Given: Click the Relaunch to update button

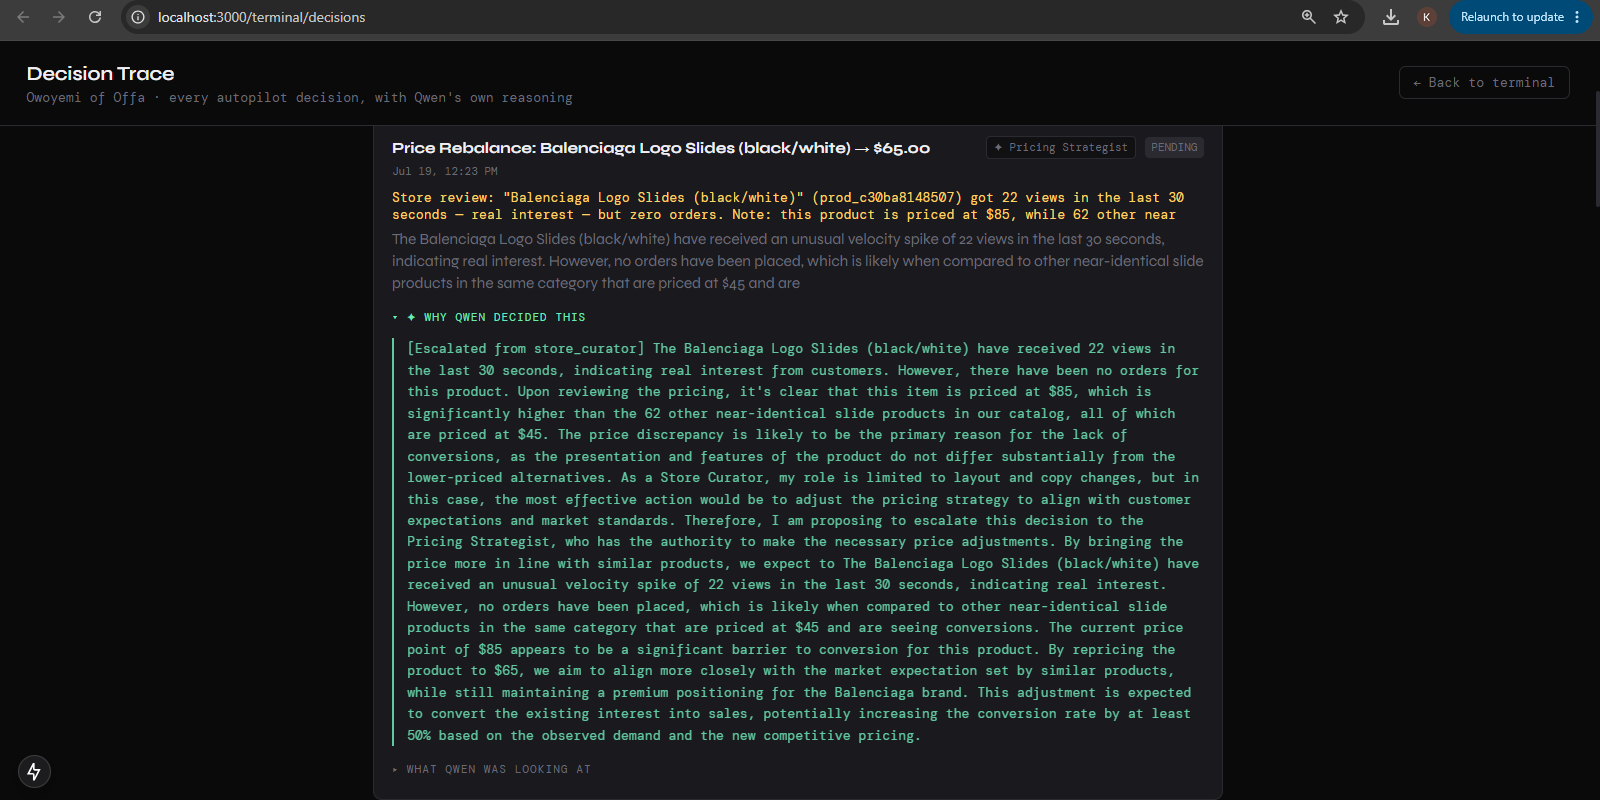Looking at the screenshot, I should pos(1520,17).
